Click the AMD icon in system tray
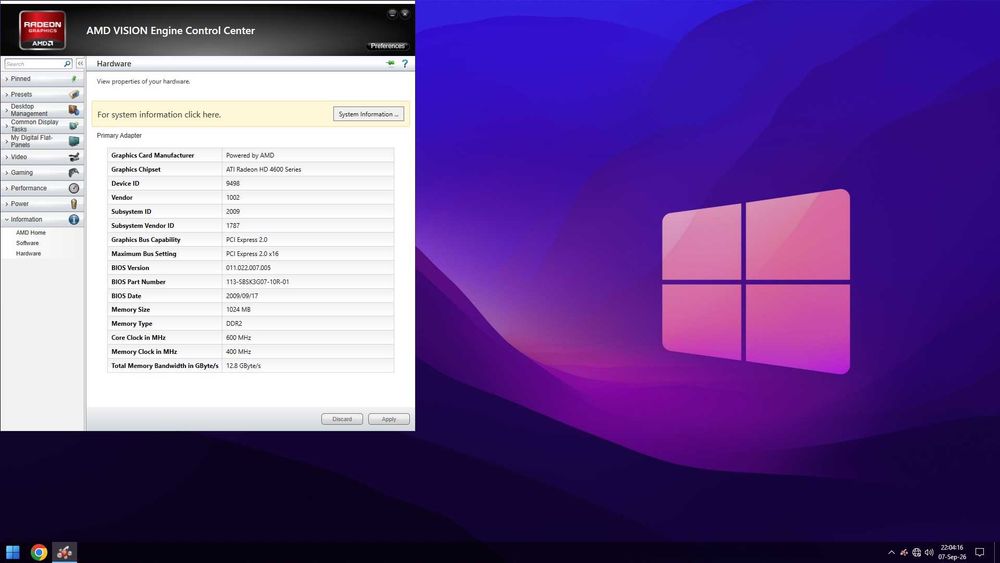This screenshot has height=563, width=1000. [x=904, y=552]
